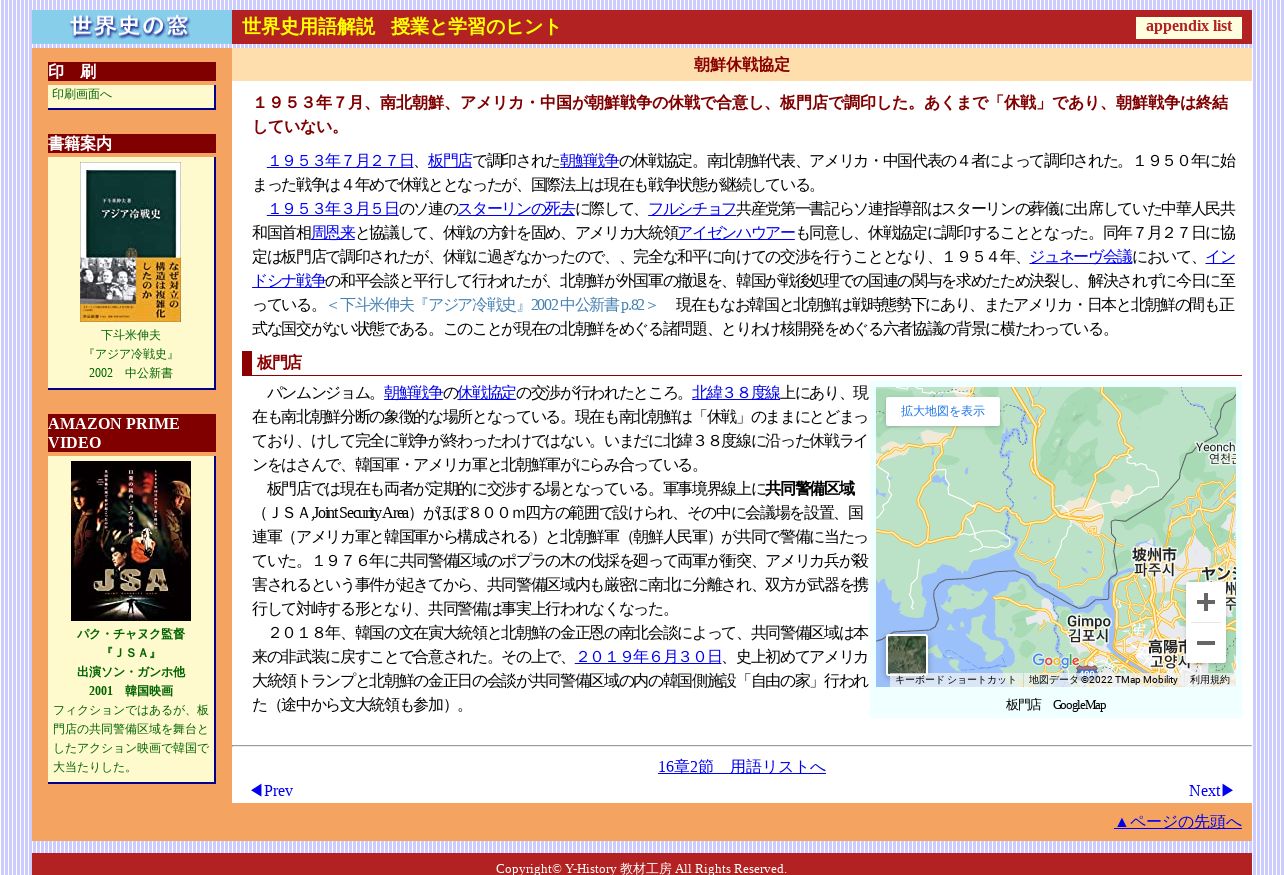Open the 北緯３８度線 link
The height and width of the screenshot is (875, 1284).
coord(736,393)
